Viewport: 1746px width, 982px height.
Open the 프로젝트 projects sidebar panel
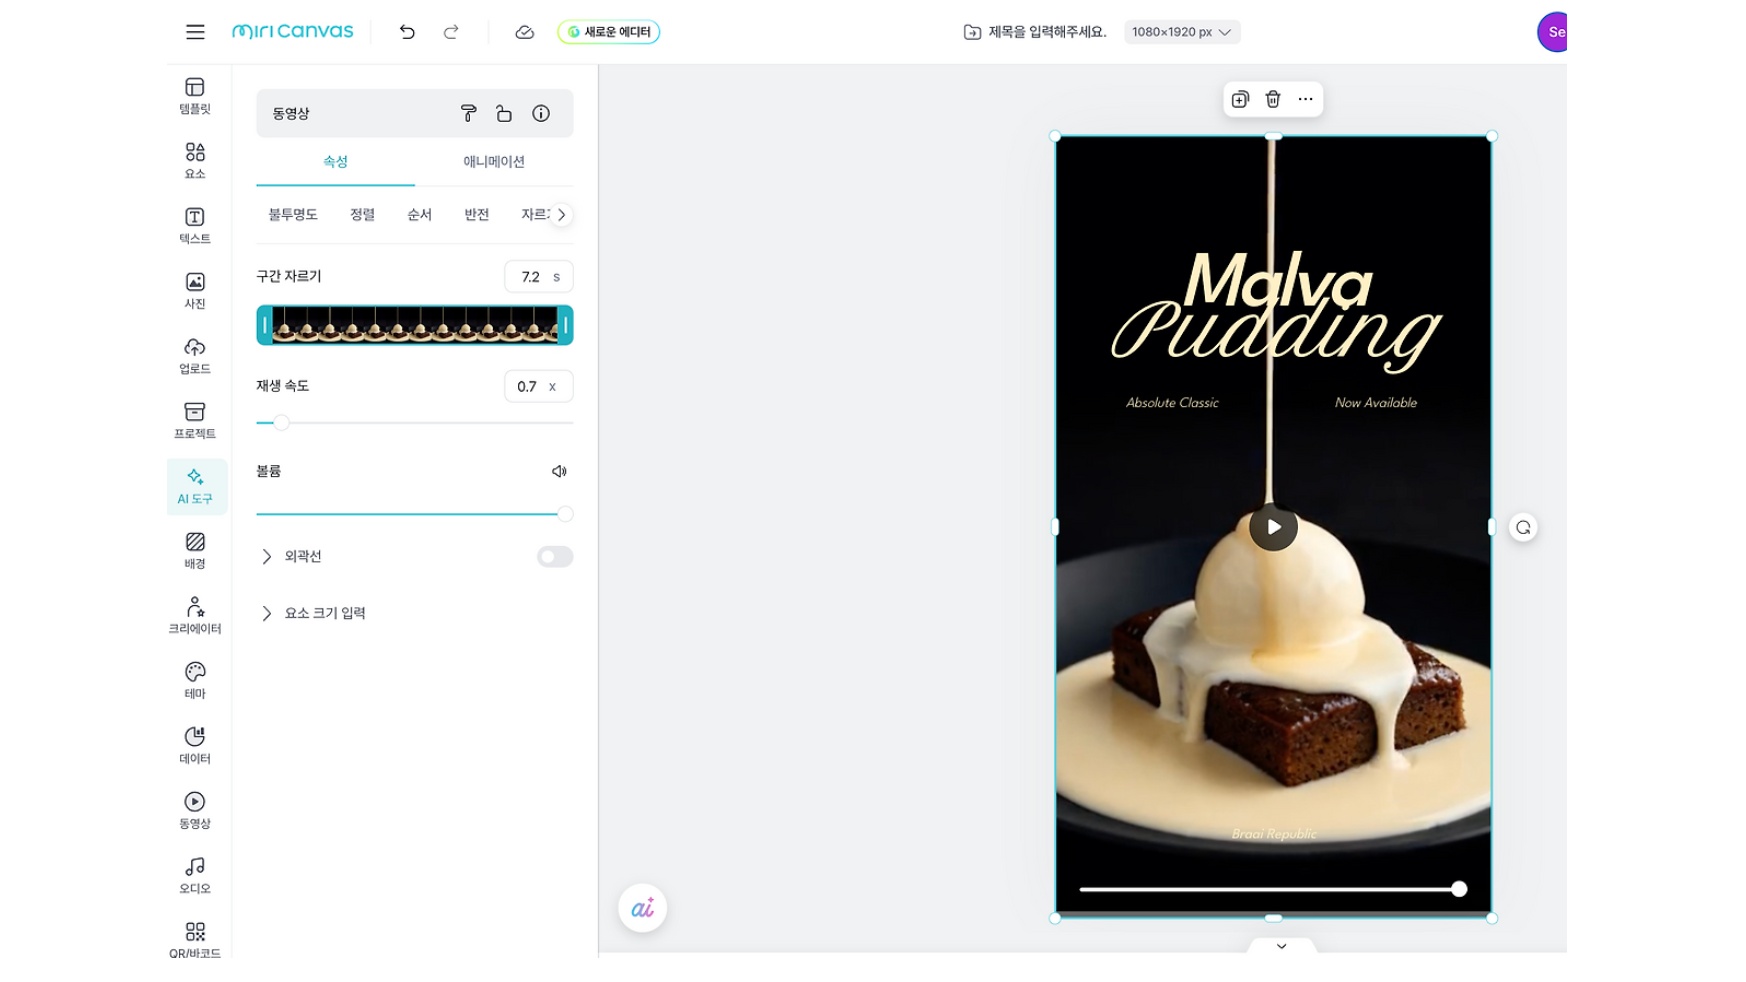tap(195, 421)
